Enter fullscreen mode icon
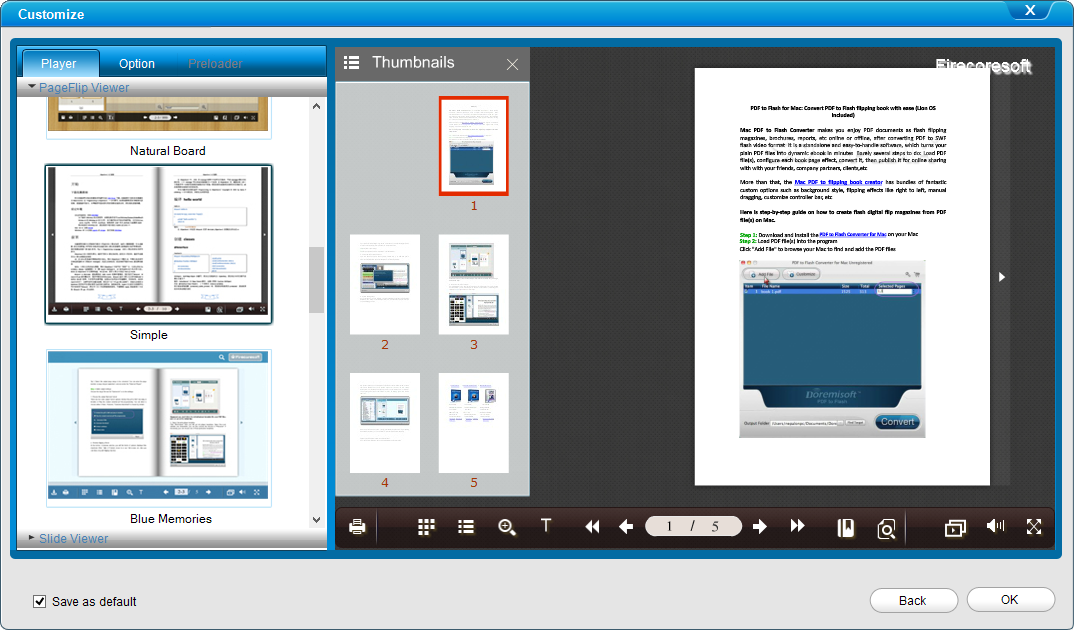The image size is (1074, 630). pos(1034,526)
